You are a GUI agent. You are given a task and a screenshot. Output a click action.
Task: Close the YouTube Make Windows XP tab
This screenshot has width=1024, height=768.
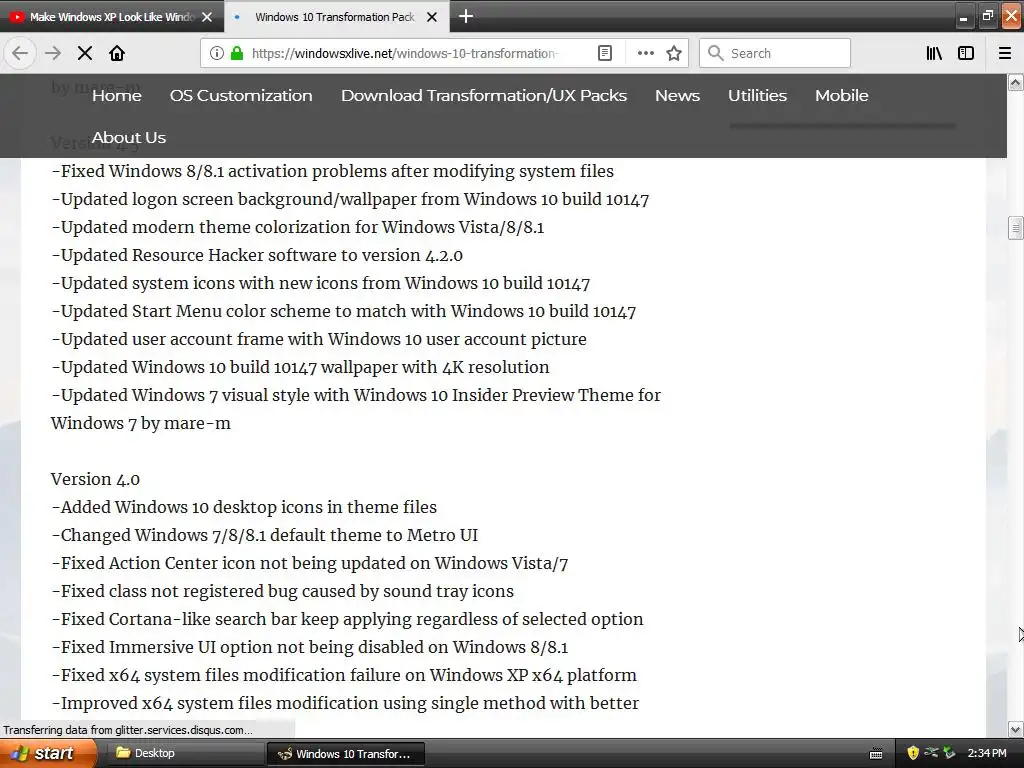coord(207,17)
